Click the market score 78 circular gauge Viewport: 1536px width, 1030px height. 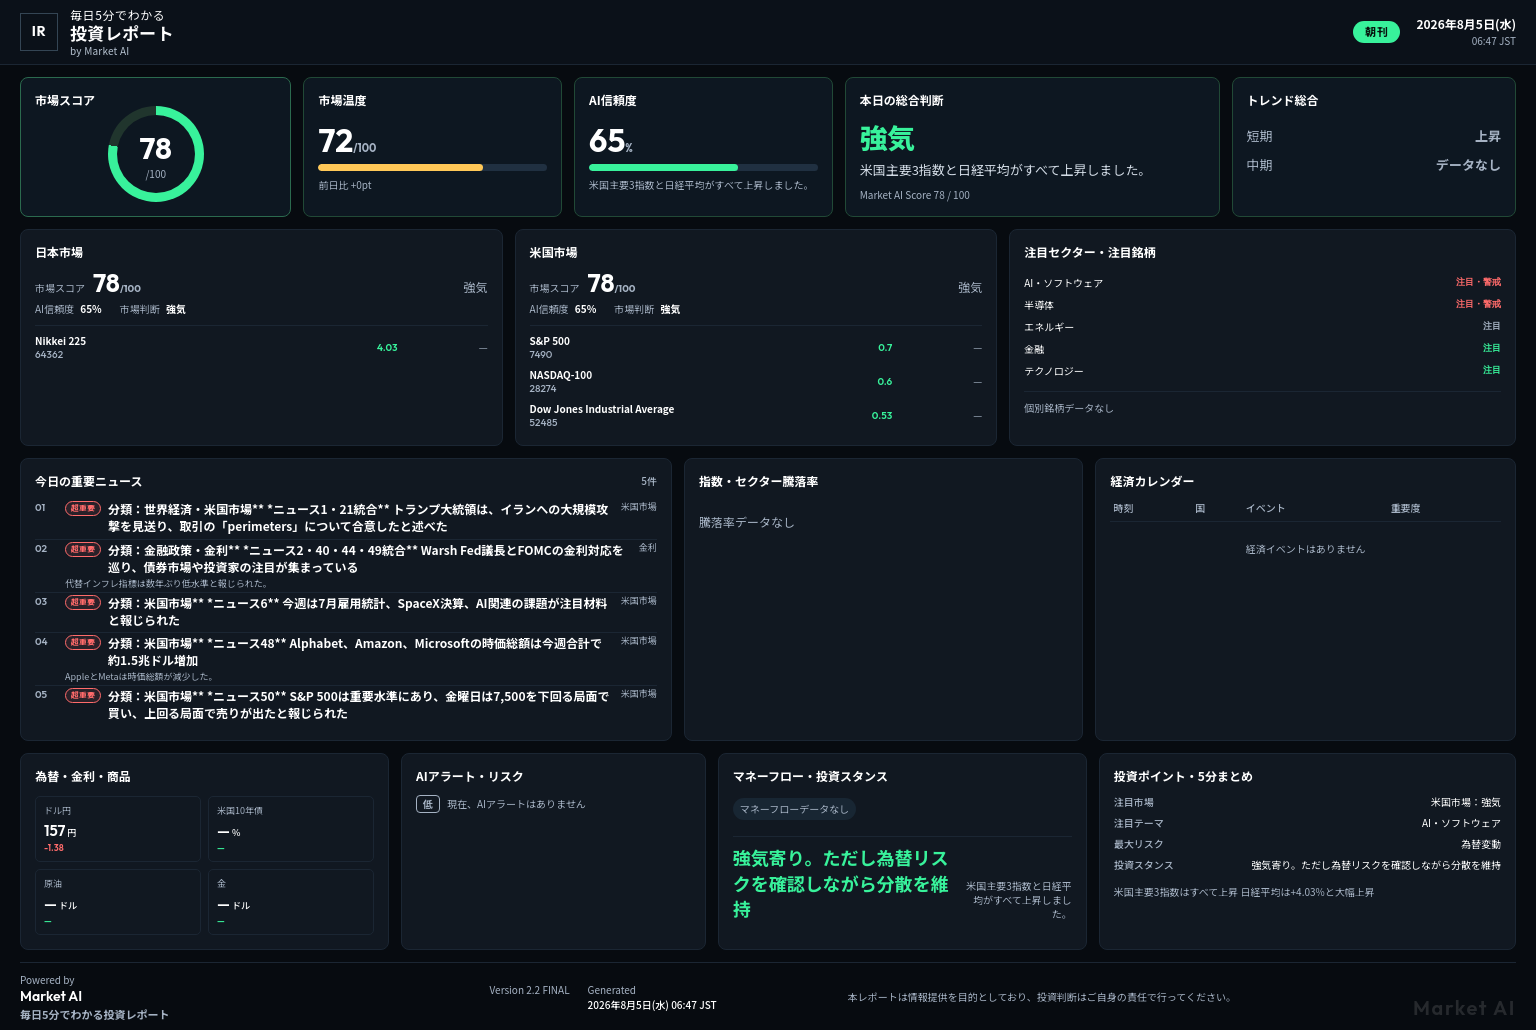[156, 154]
